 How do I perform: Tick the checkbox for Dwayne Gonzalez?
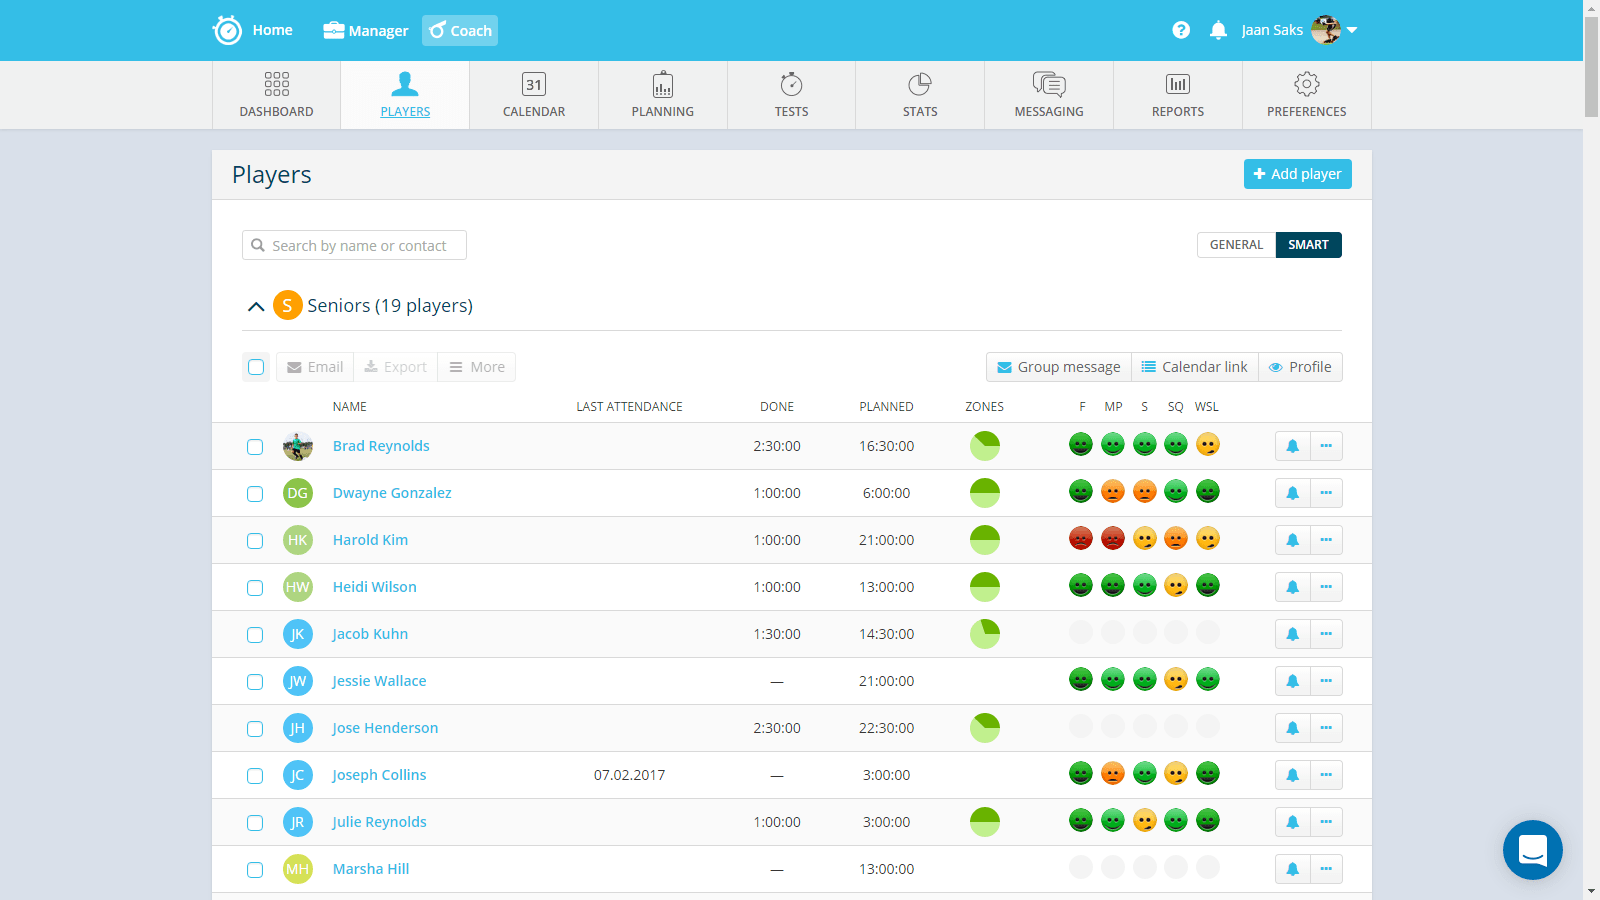coord(255,494)
